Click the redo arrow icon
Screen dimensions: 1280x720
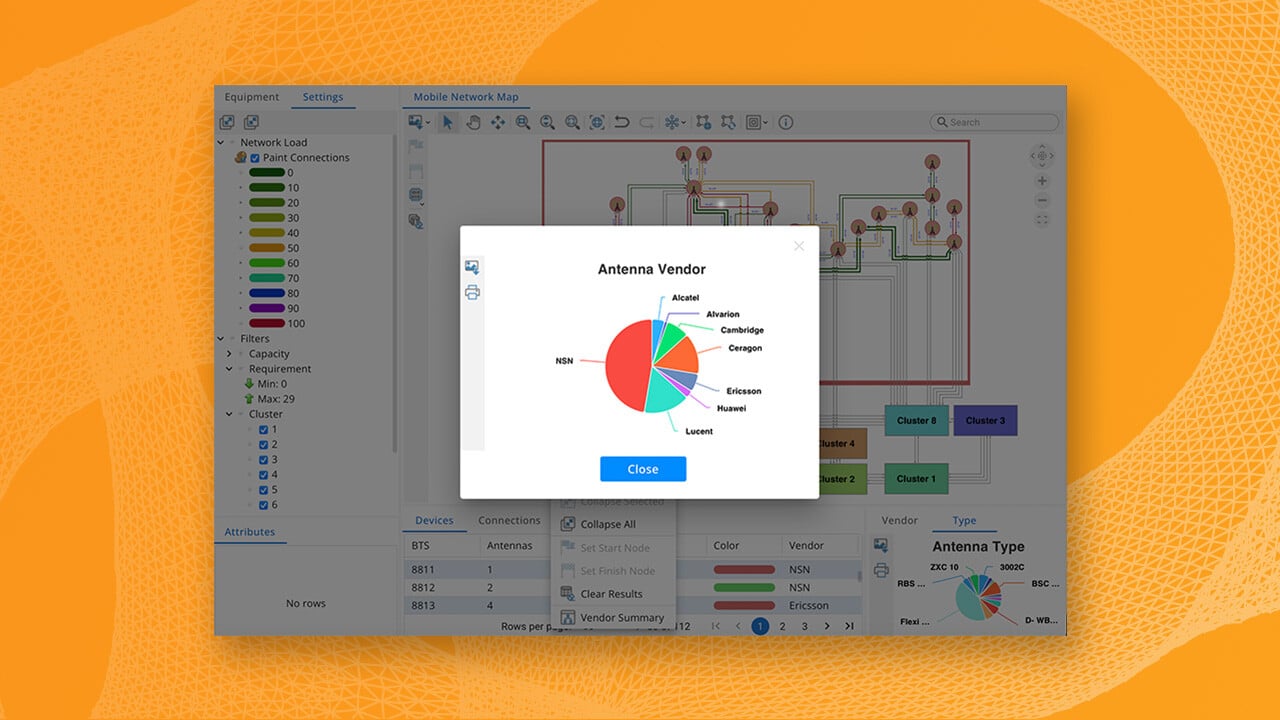[647, 122]
